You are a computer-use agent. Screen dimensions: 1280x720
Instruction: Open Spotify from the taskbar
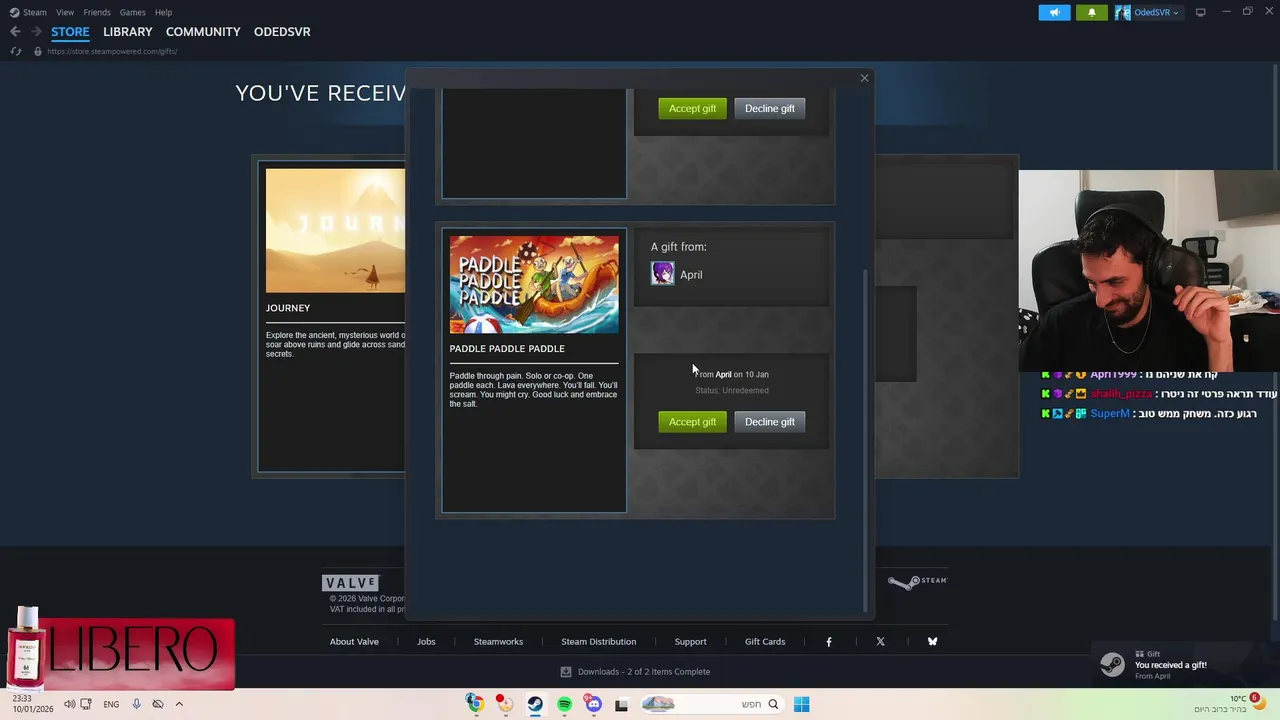coord(565,704)
